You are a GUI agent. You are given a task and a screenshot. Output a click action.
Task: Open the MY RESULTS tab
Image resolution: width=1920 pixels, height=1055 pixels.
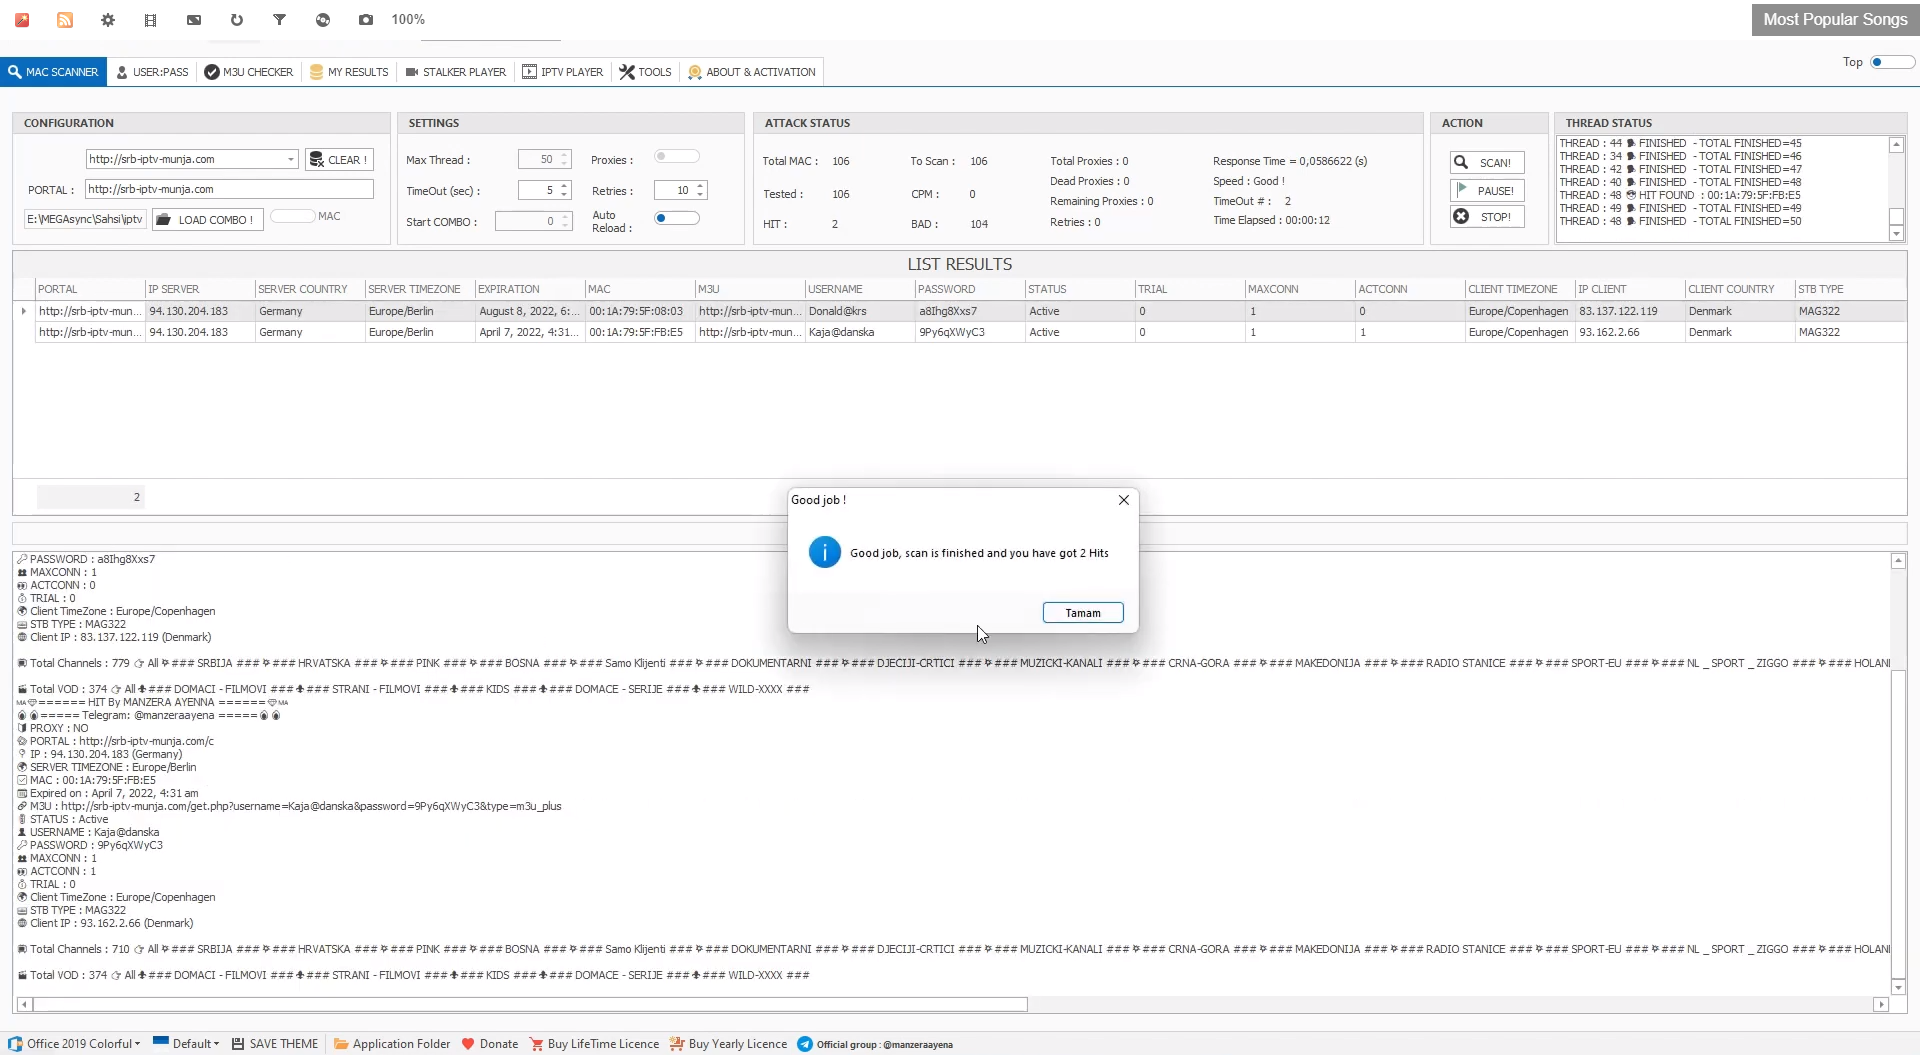[348, 72]
